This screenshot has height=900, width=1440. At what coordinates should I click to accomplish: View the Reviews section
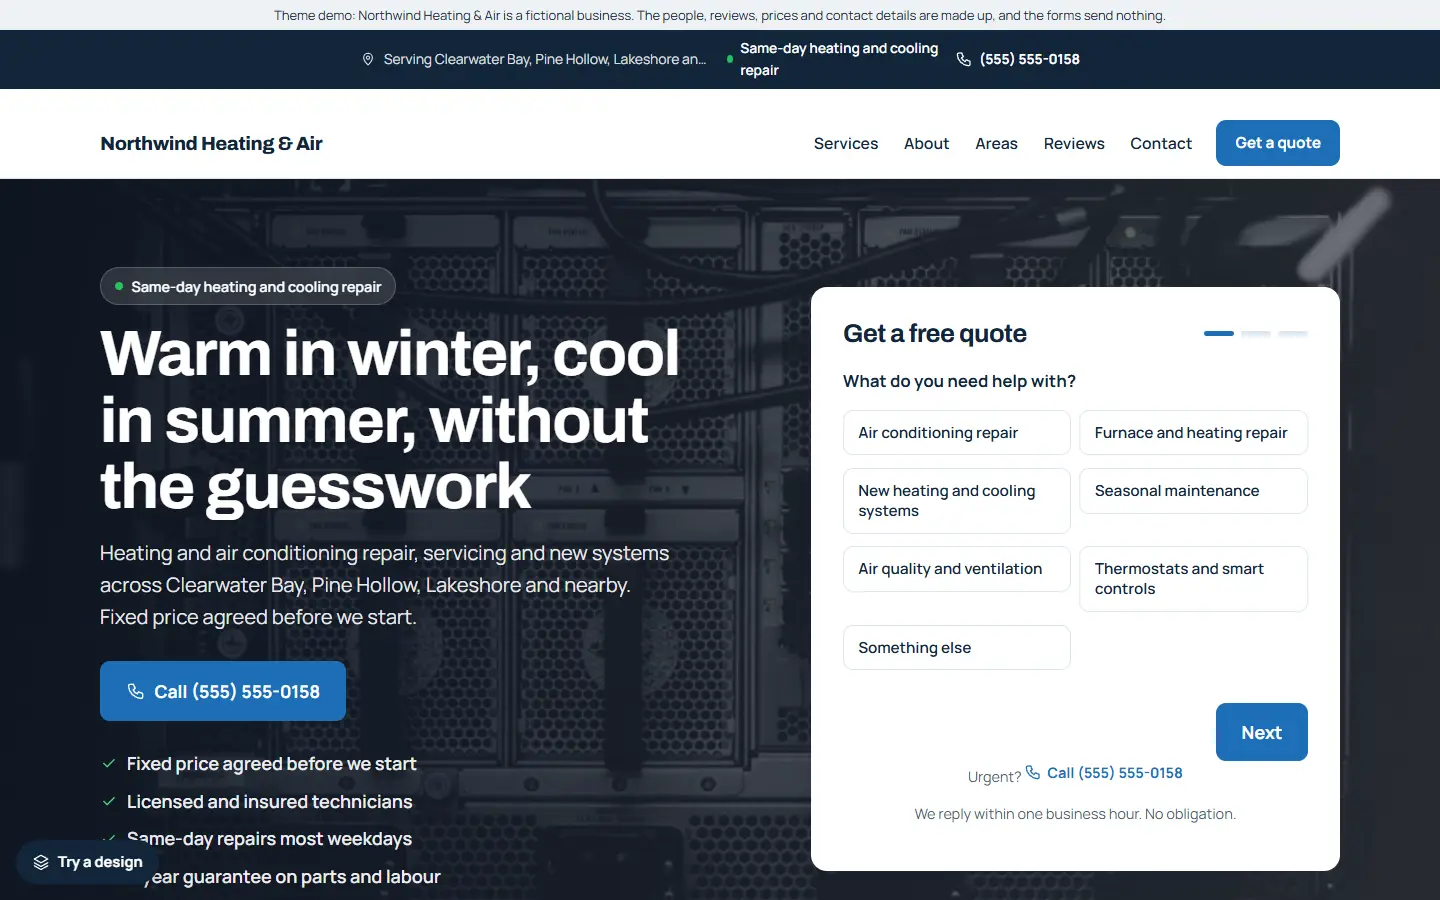(1074, 143)
